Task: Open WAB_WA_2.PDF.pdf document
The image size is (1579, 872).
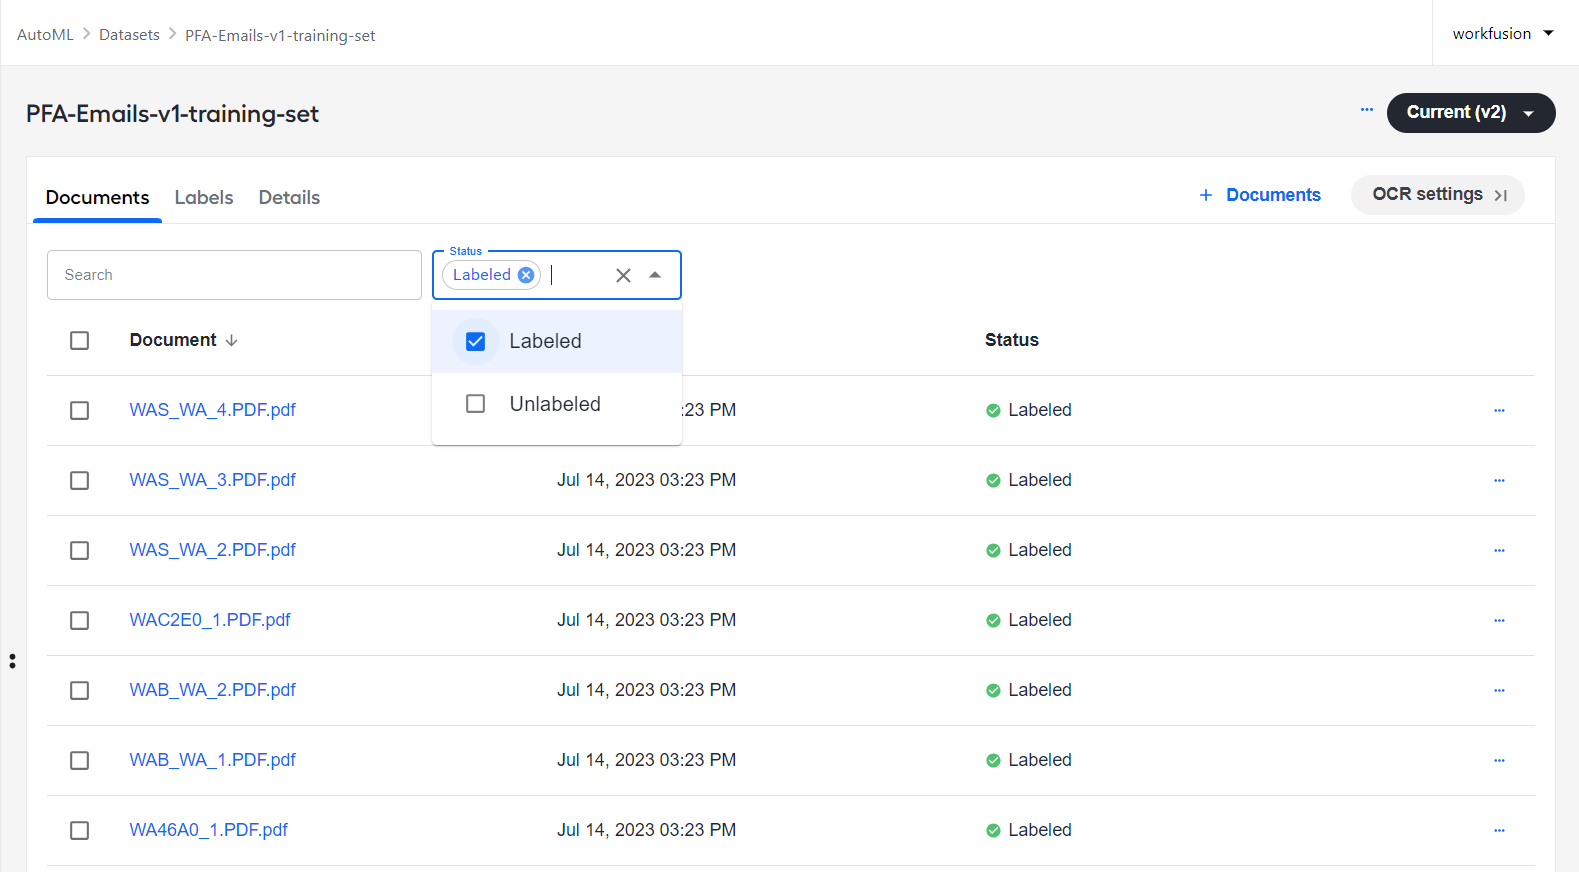Action: click(x=213, y=690)
